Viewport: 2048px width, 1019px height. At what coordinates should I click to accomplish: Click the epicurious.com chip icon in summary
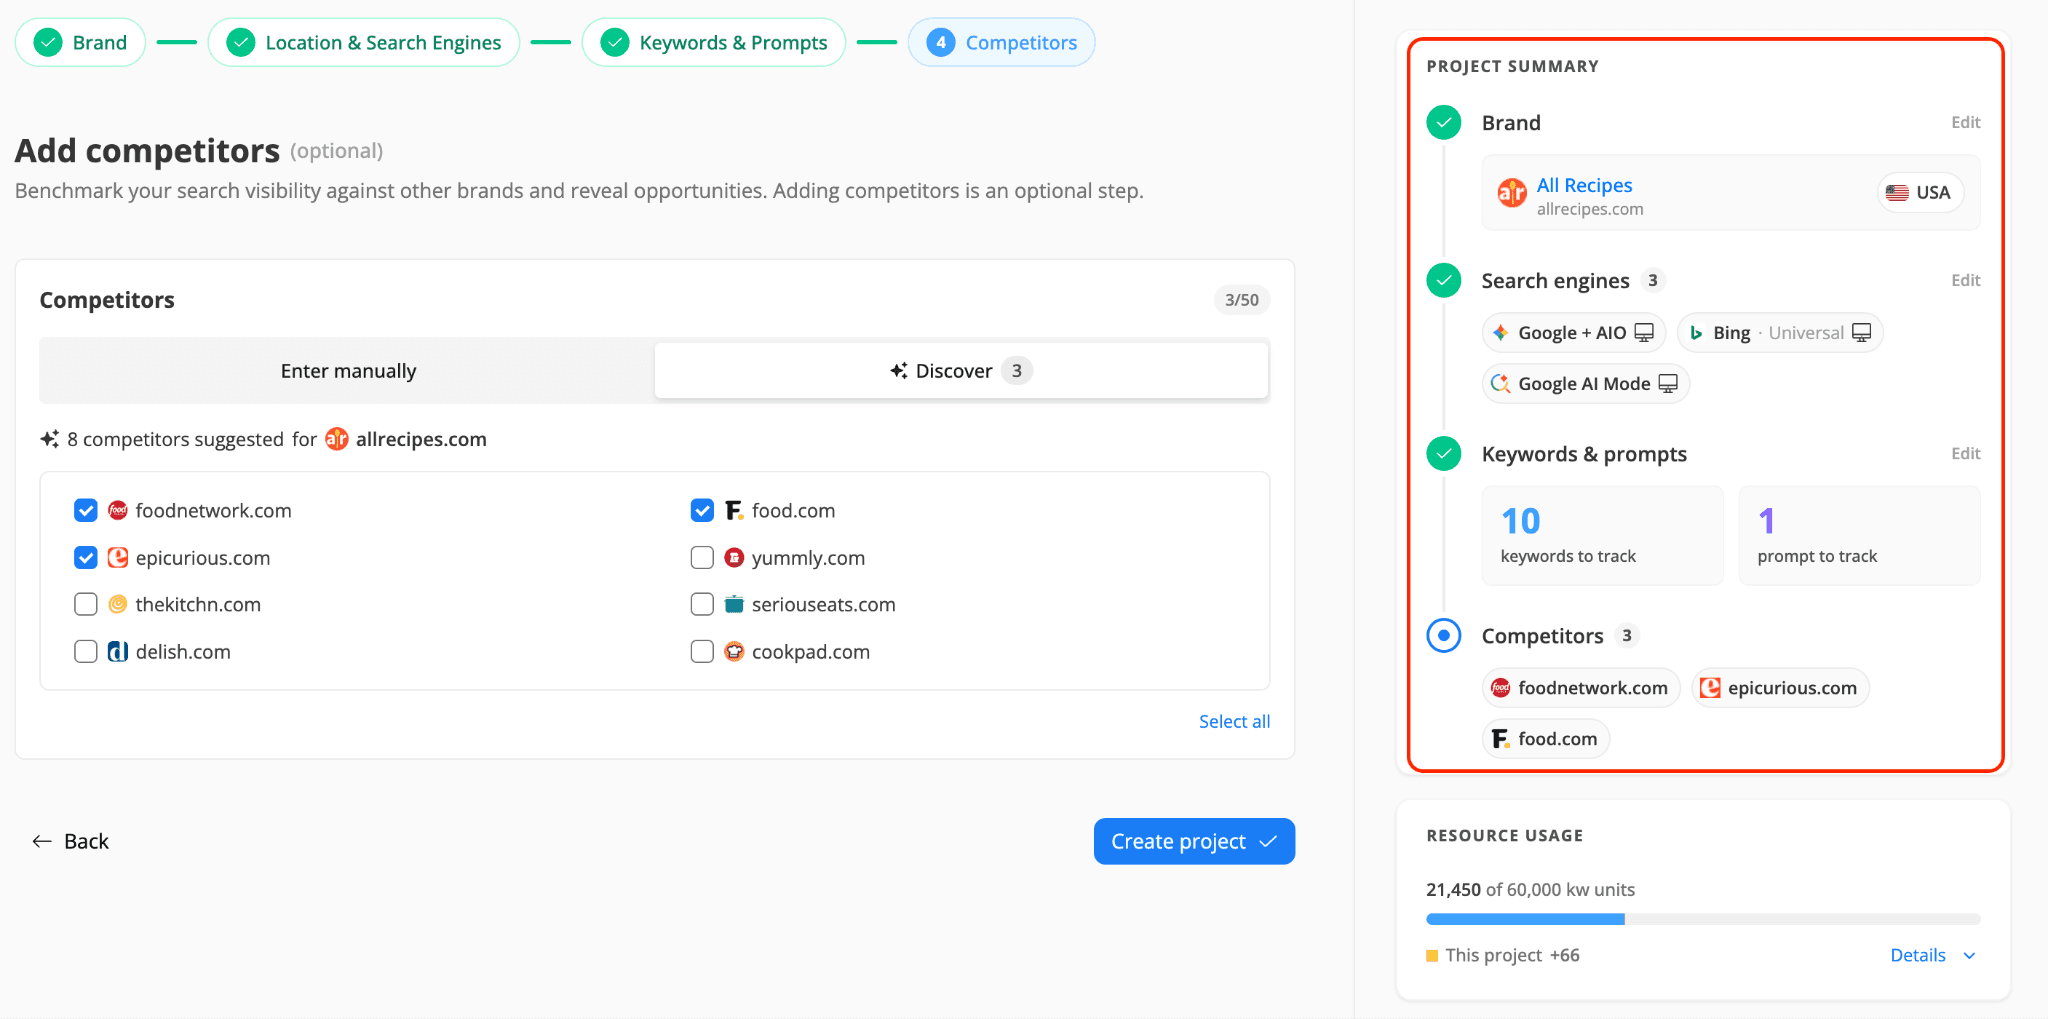pos(1711,688)
